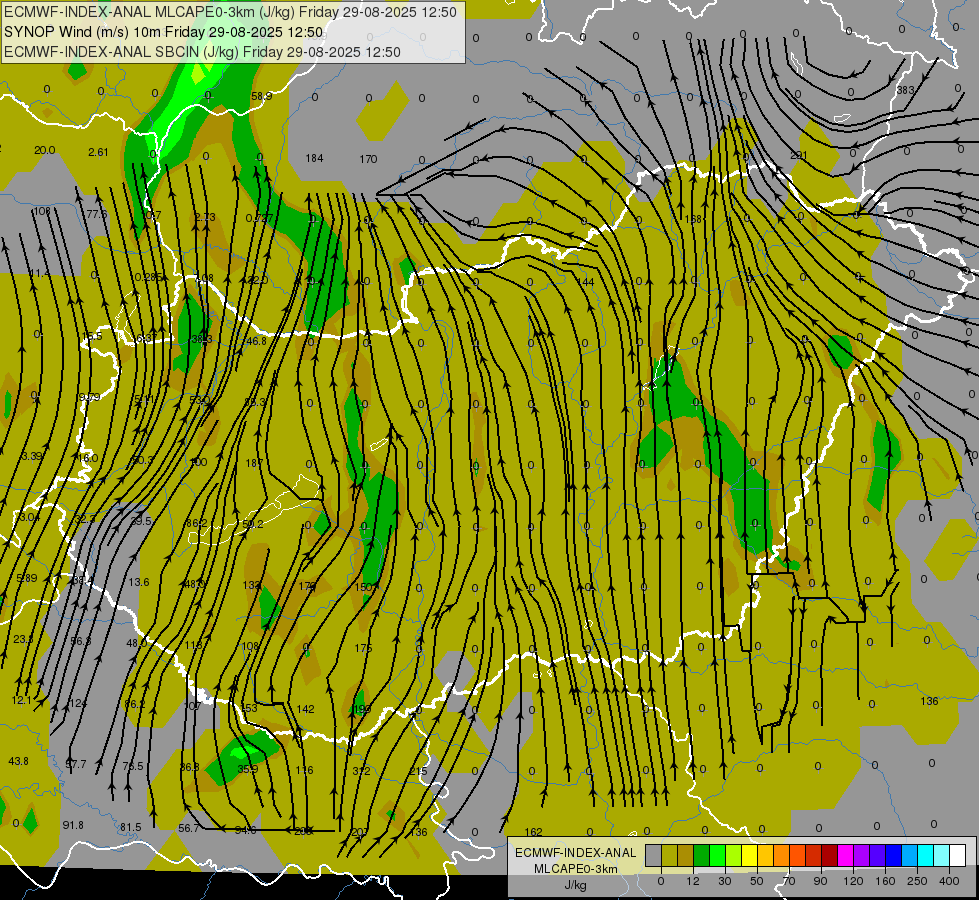This screenshot has height=900, width=979.
Task: Click legend scale label 250
Action: (x=917, y=881)
